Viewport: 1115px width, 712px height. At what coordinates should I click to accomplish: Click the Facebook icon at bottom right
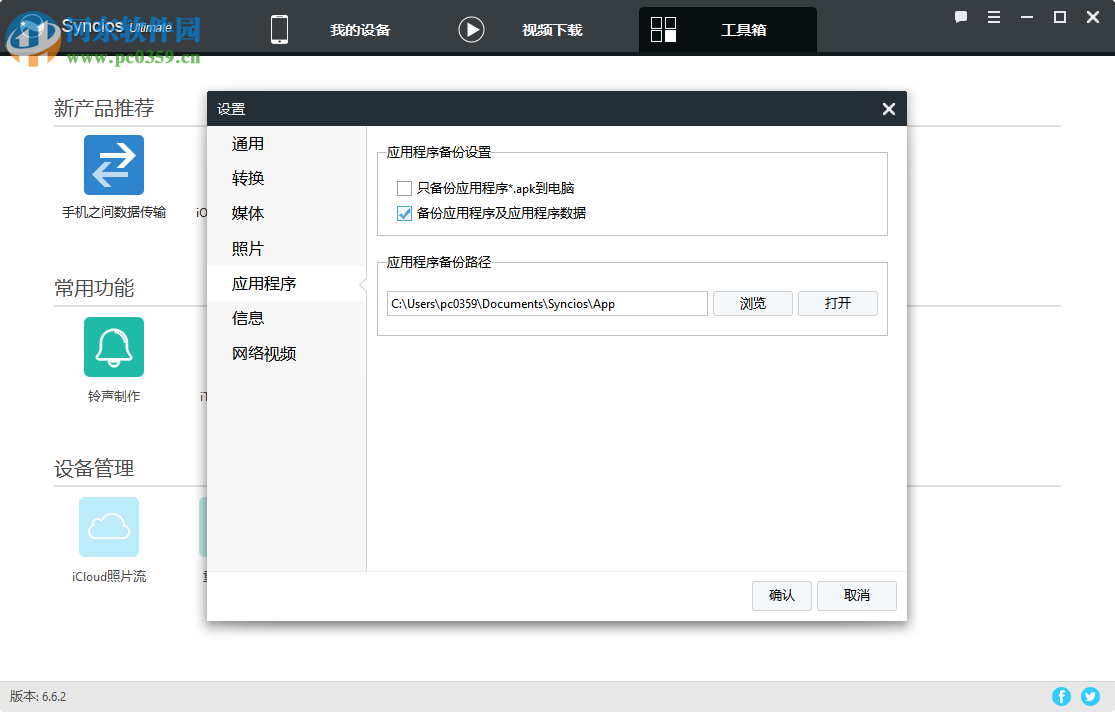[1061, 696]
